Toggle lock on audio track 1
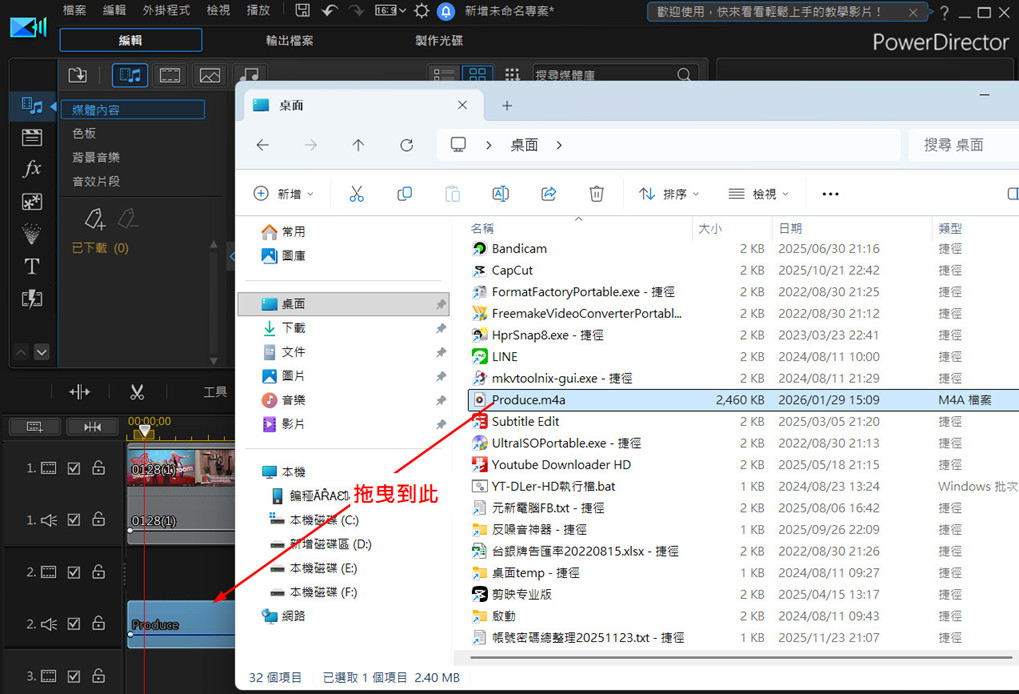This screenshot has height=694, width=1019. click(99, 520)
